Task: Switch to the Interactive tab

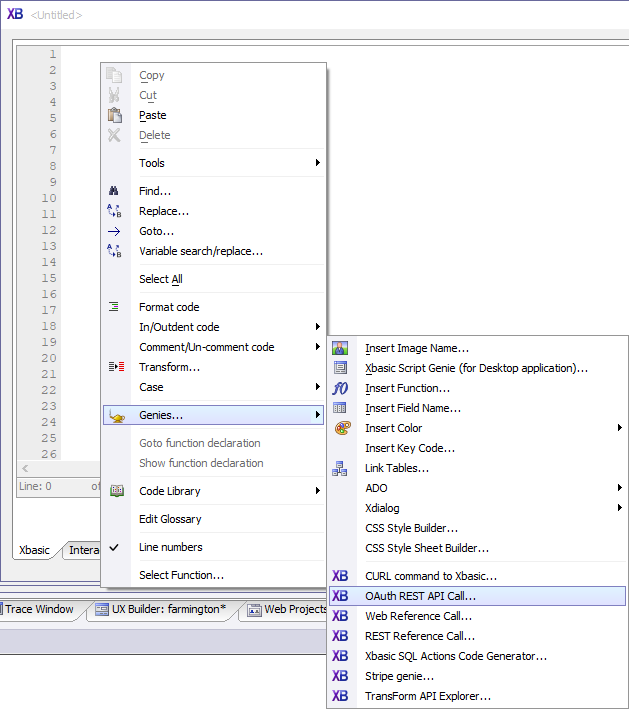Action: tap(84, 550)
